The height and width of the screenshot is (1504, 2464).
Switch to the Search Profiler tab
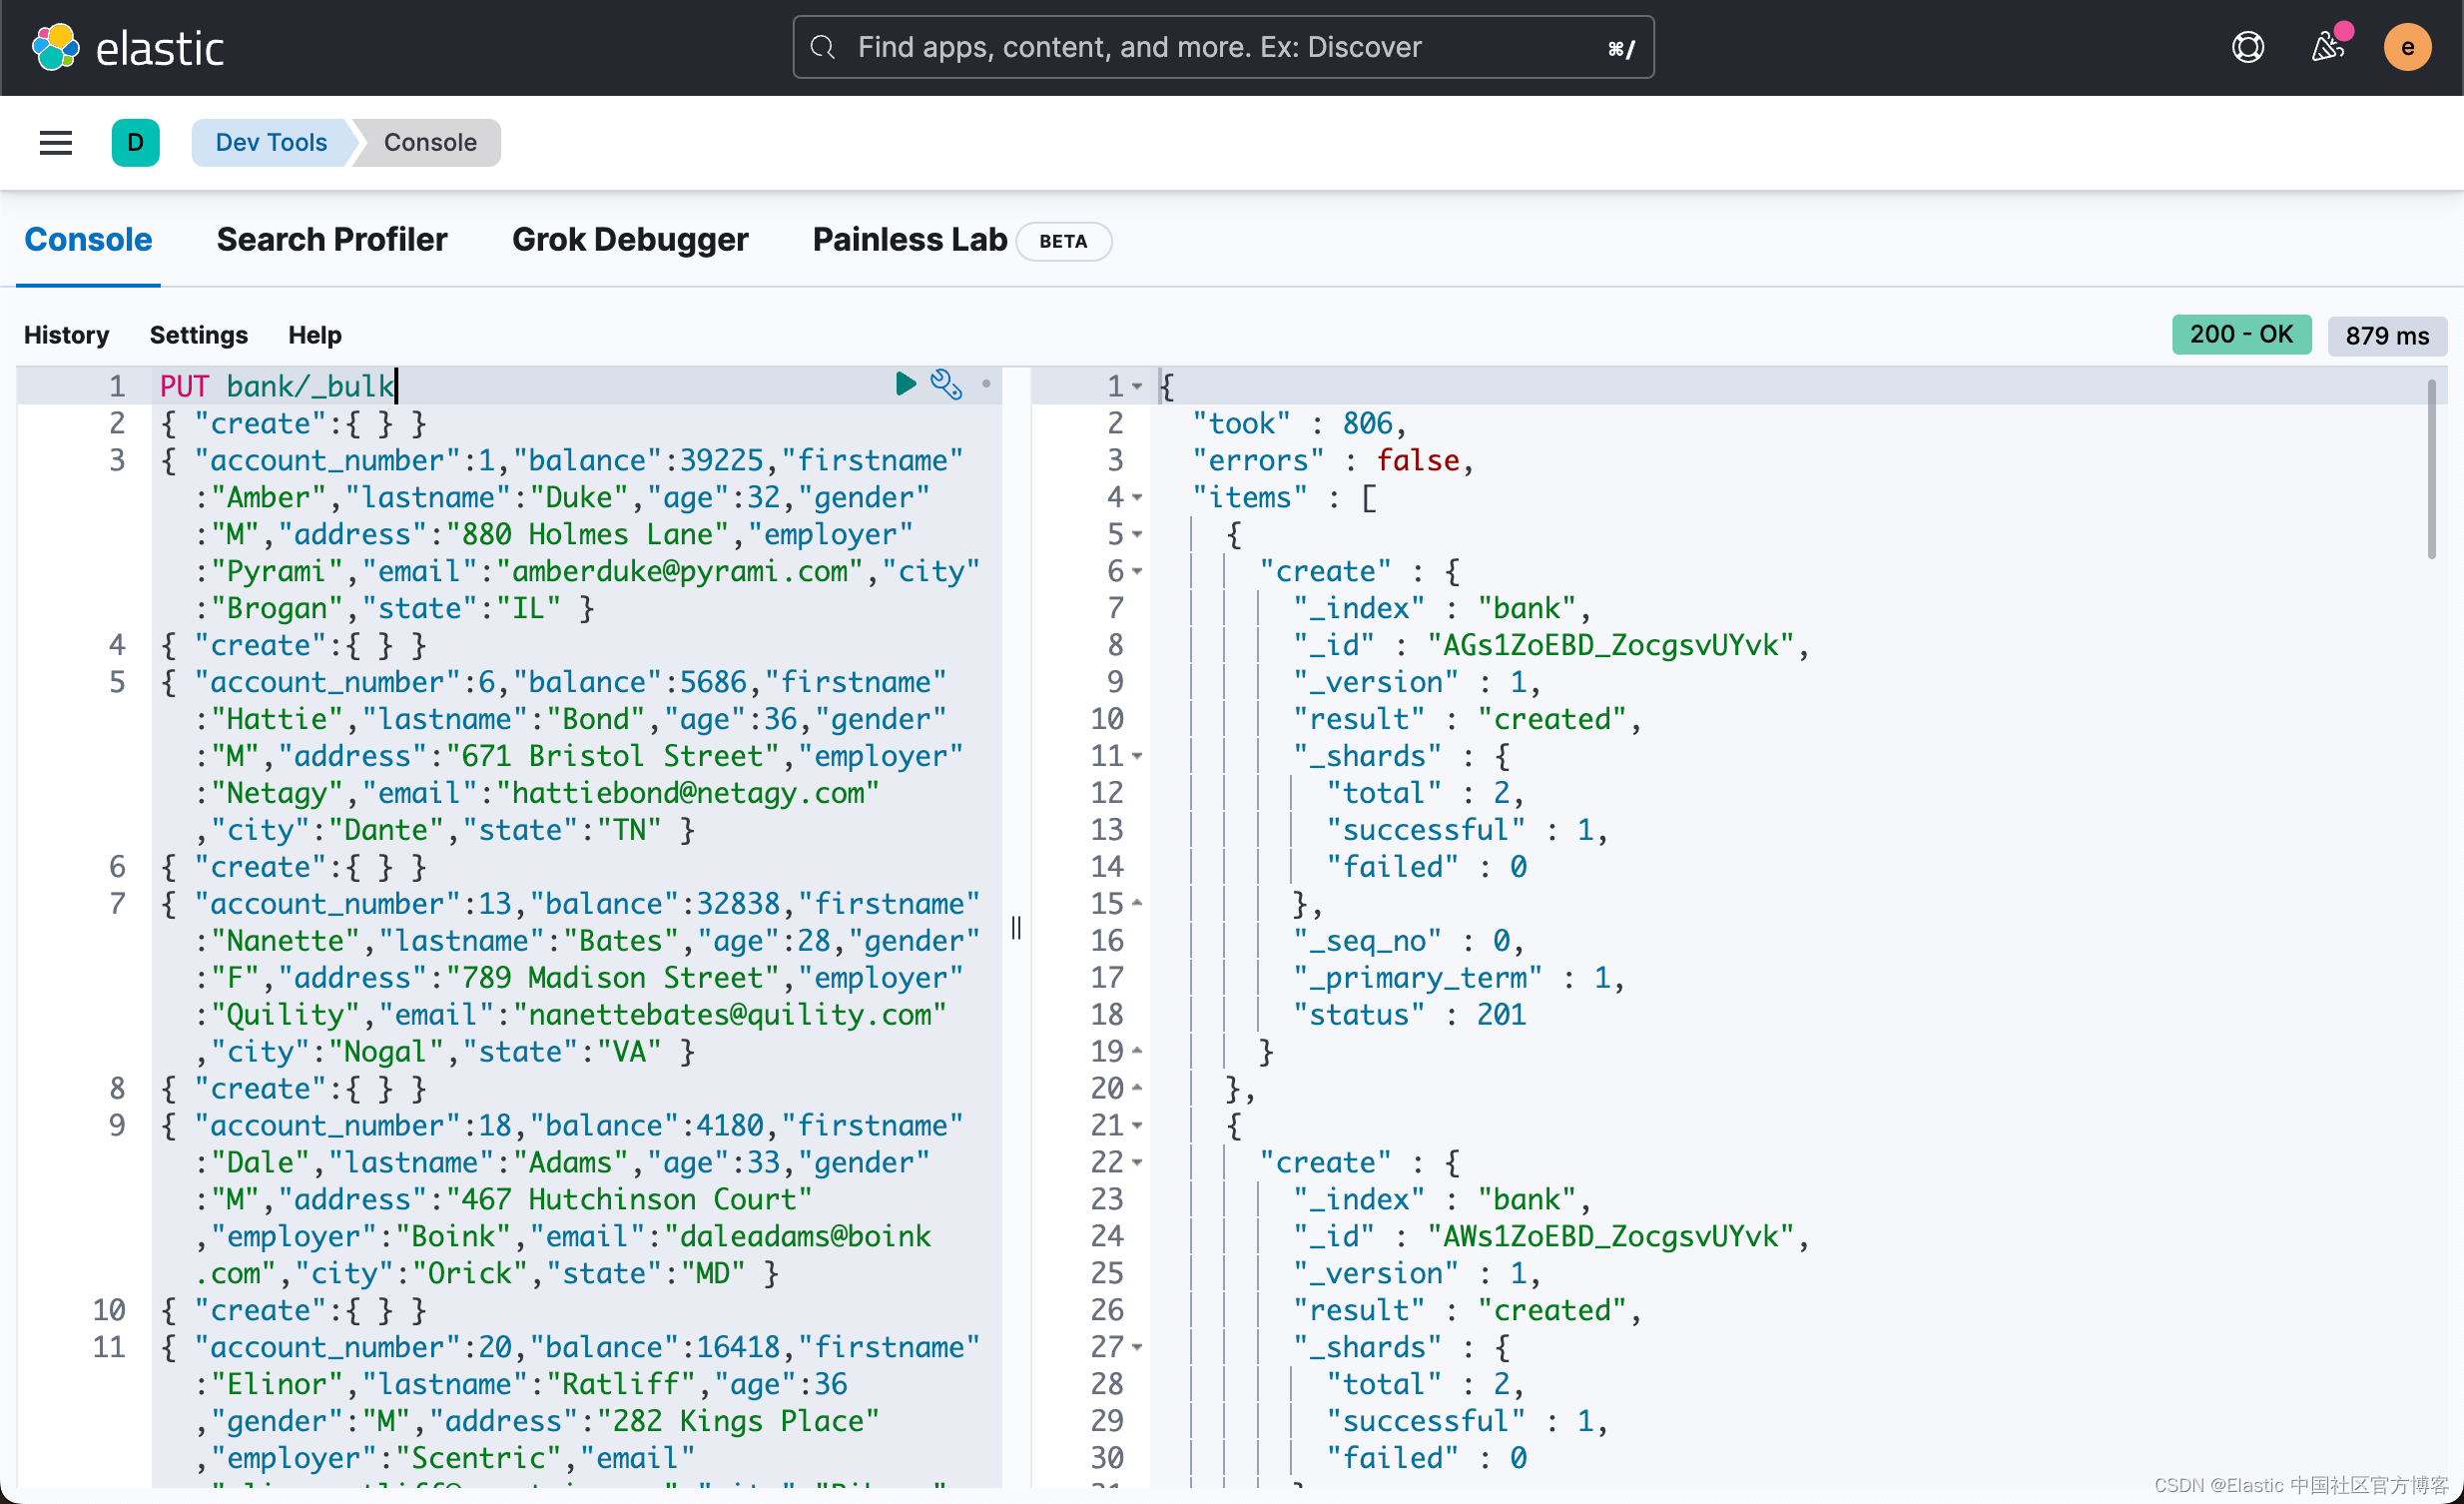point(331,240)
